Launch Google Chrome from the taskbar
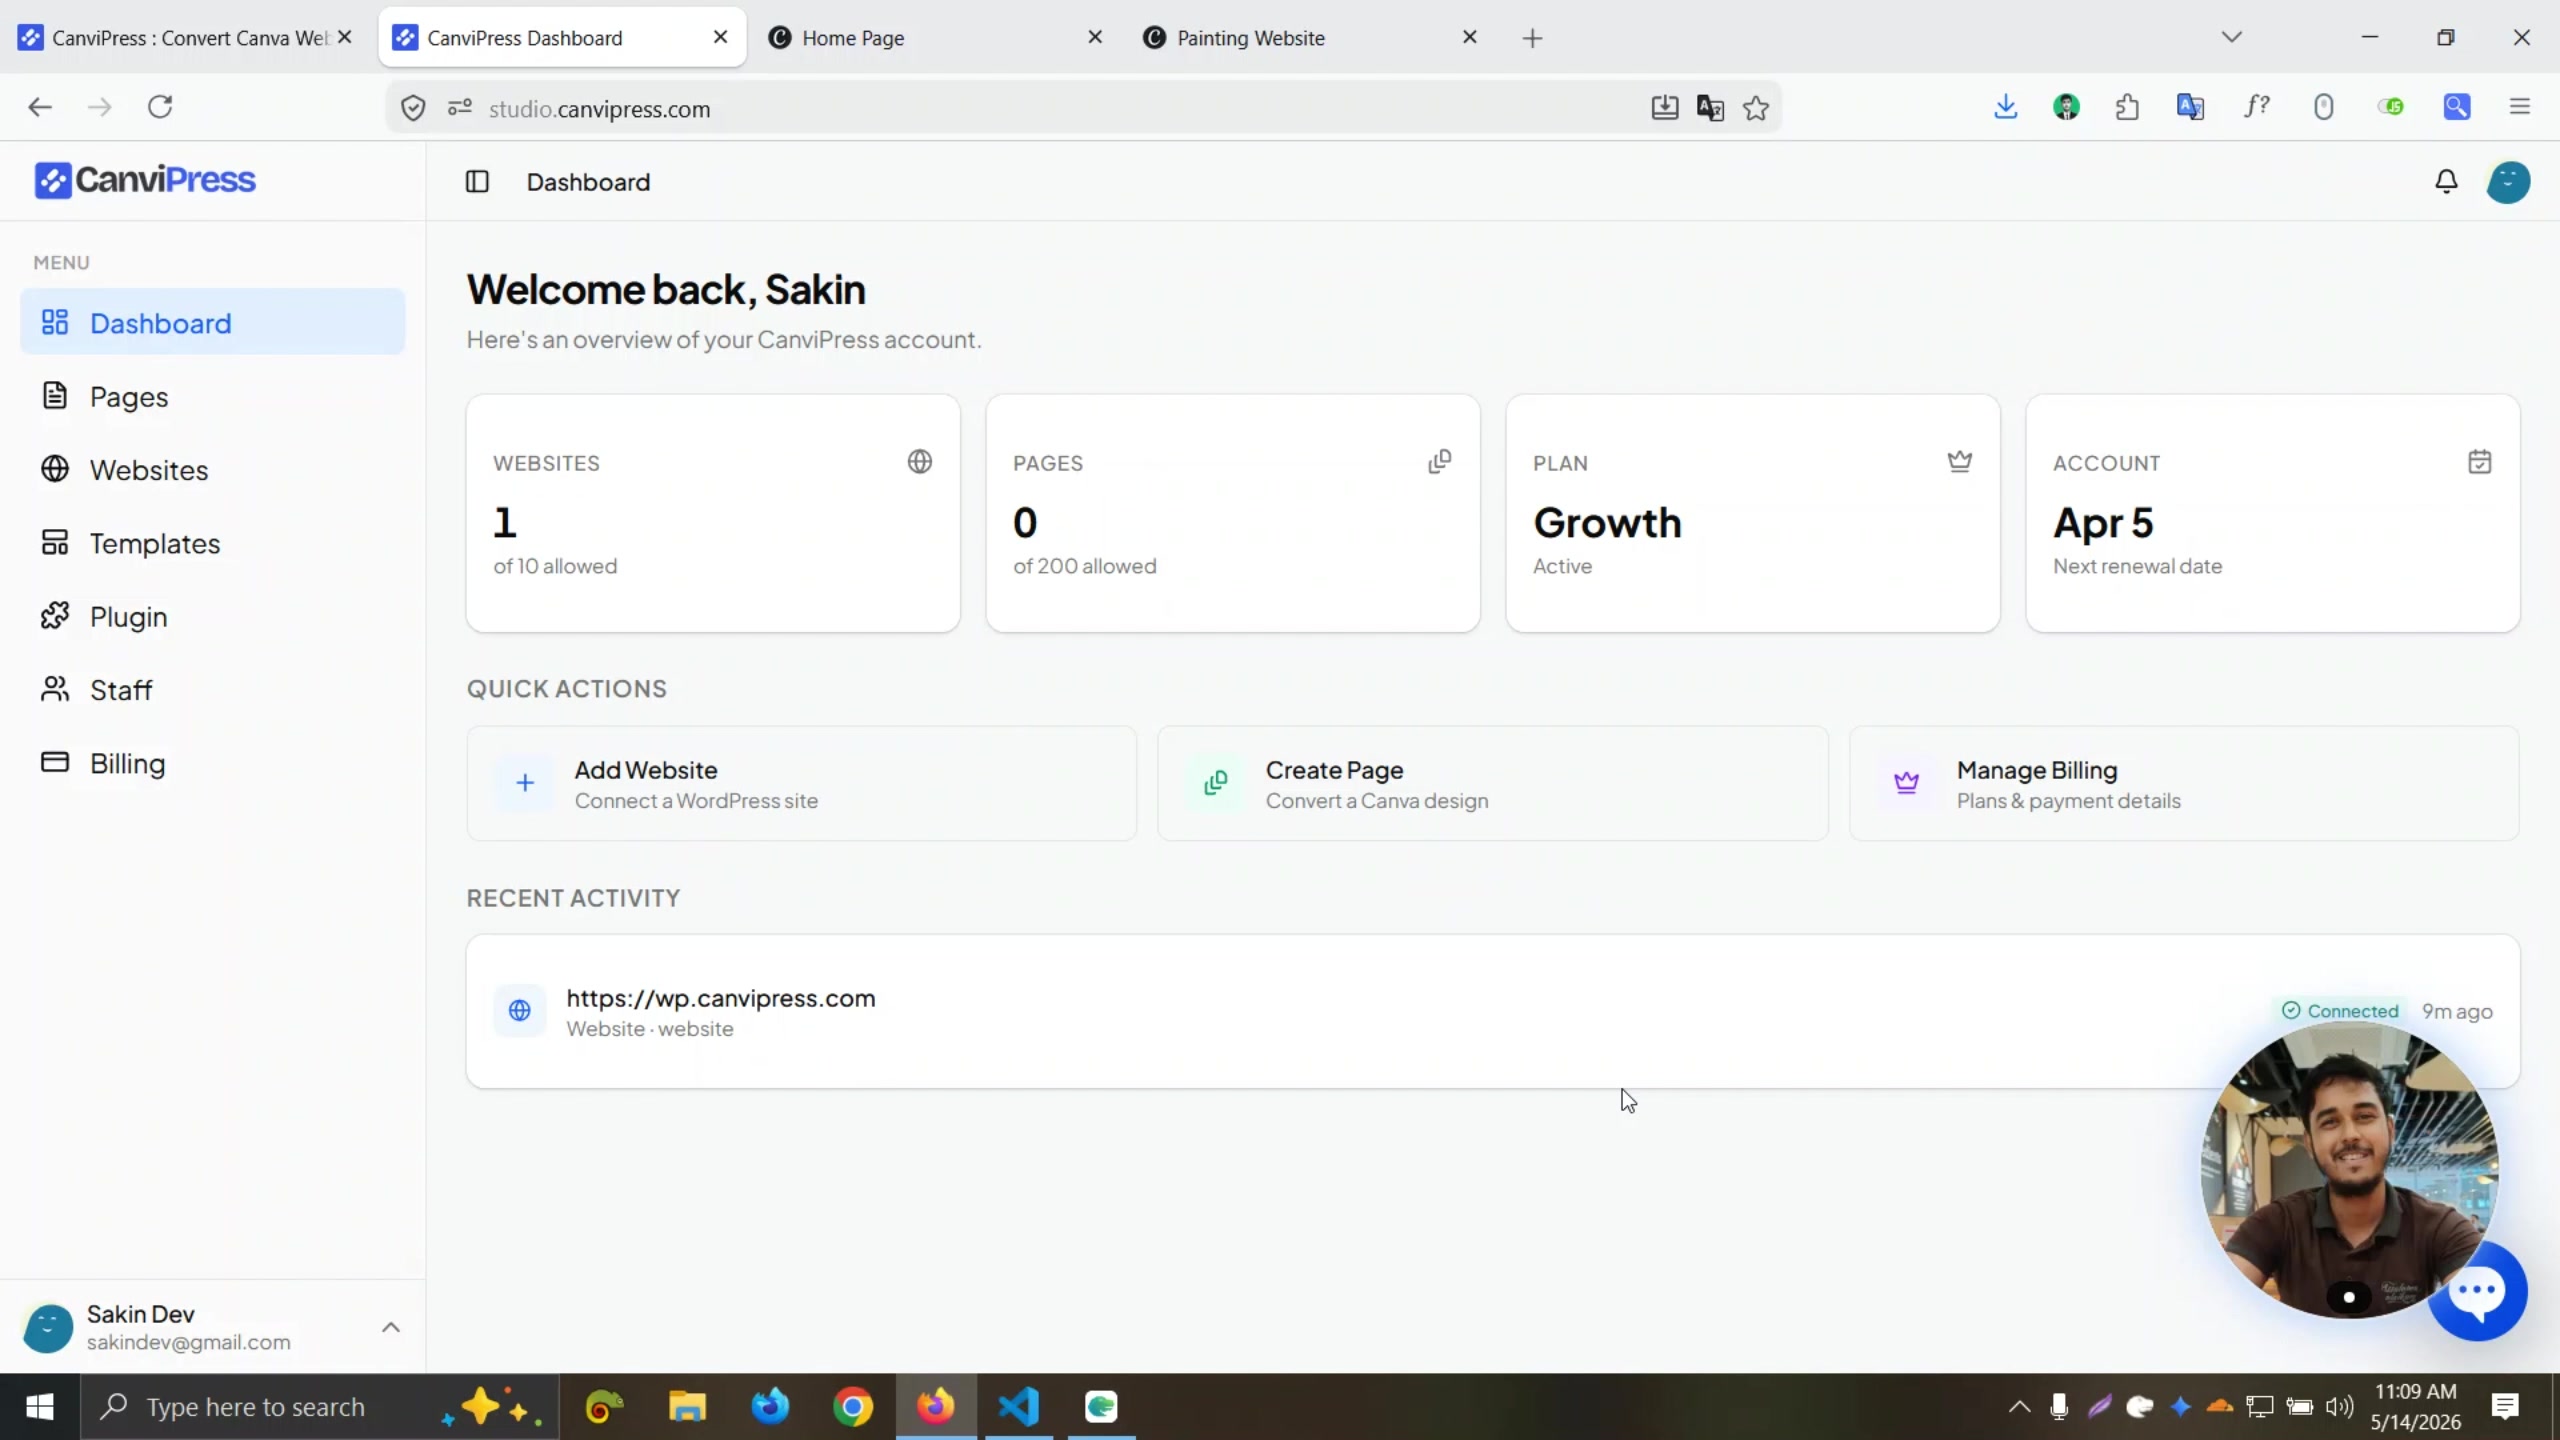2560x1440 pixels. 853,1407
